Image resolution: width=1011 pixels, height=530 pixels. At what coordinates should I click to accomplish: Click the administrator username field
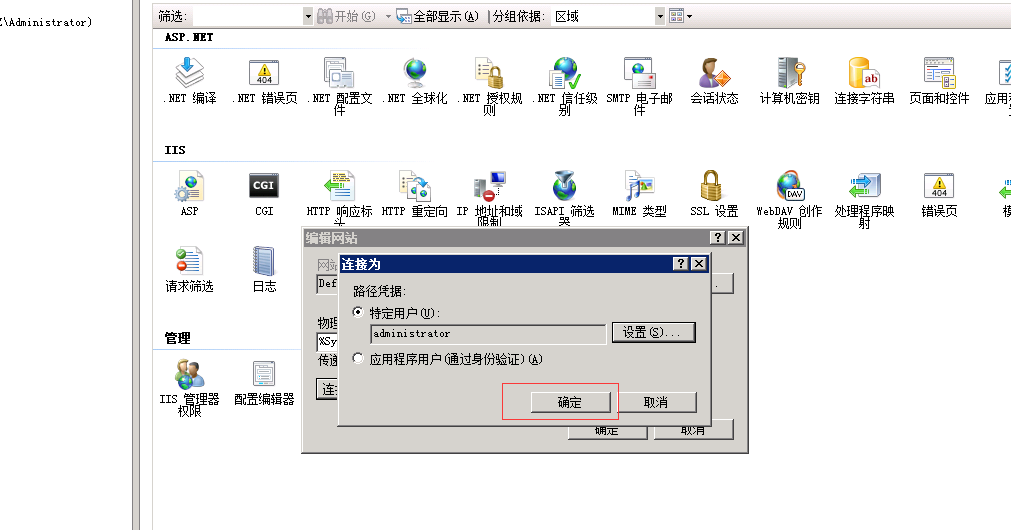[488, 334]
